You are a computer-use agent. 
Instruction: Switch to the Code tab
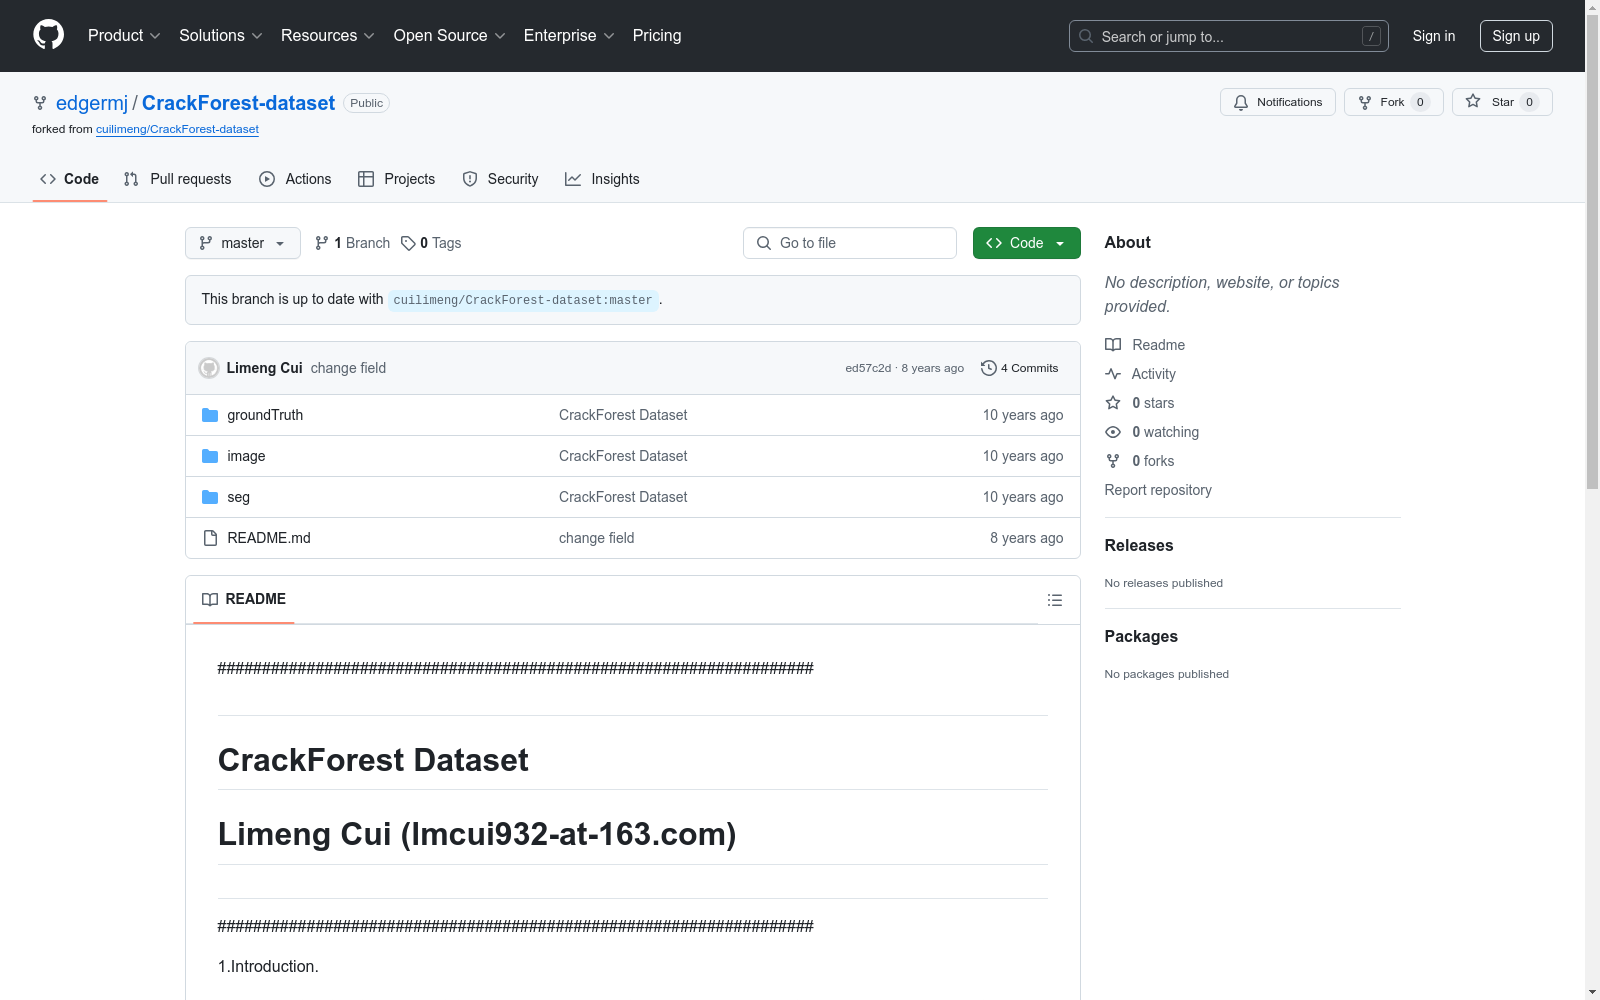coord(69,179)
